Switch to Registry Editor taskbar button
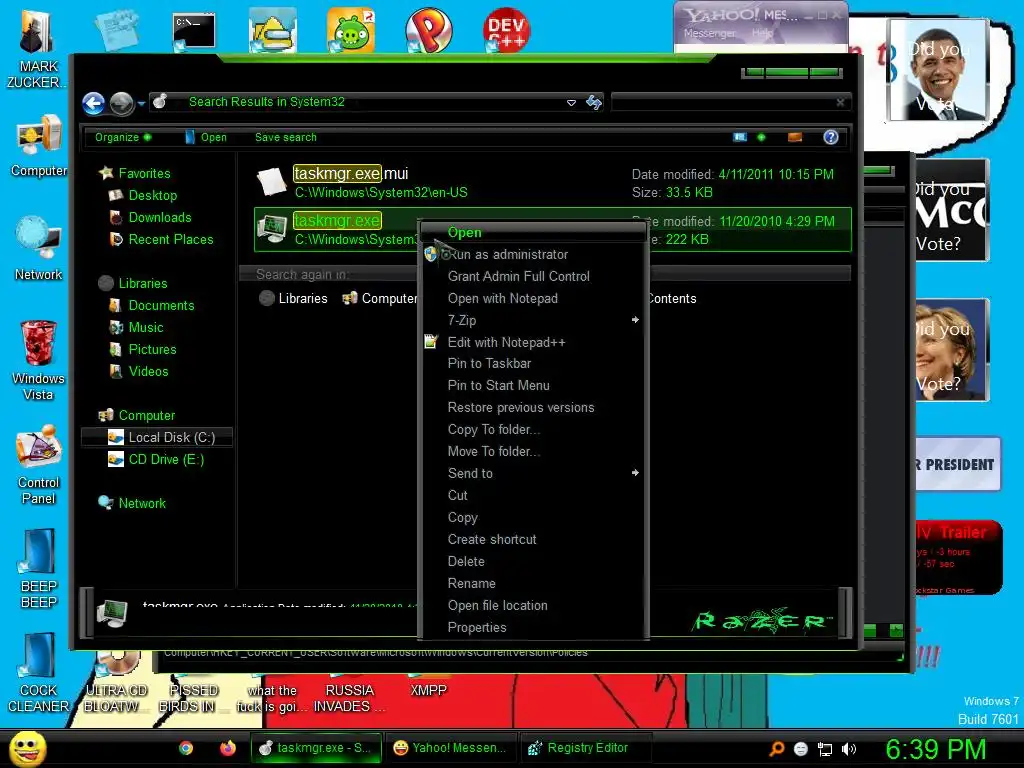This screenshot has width=1024, height=768. point(585,748)
